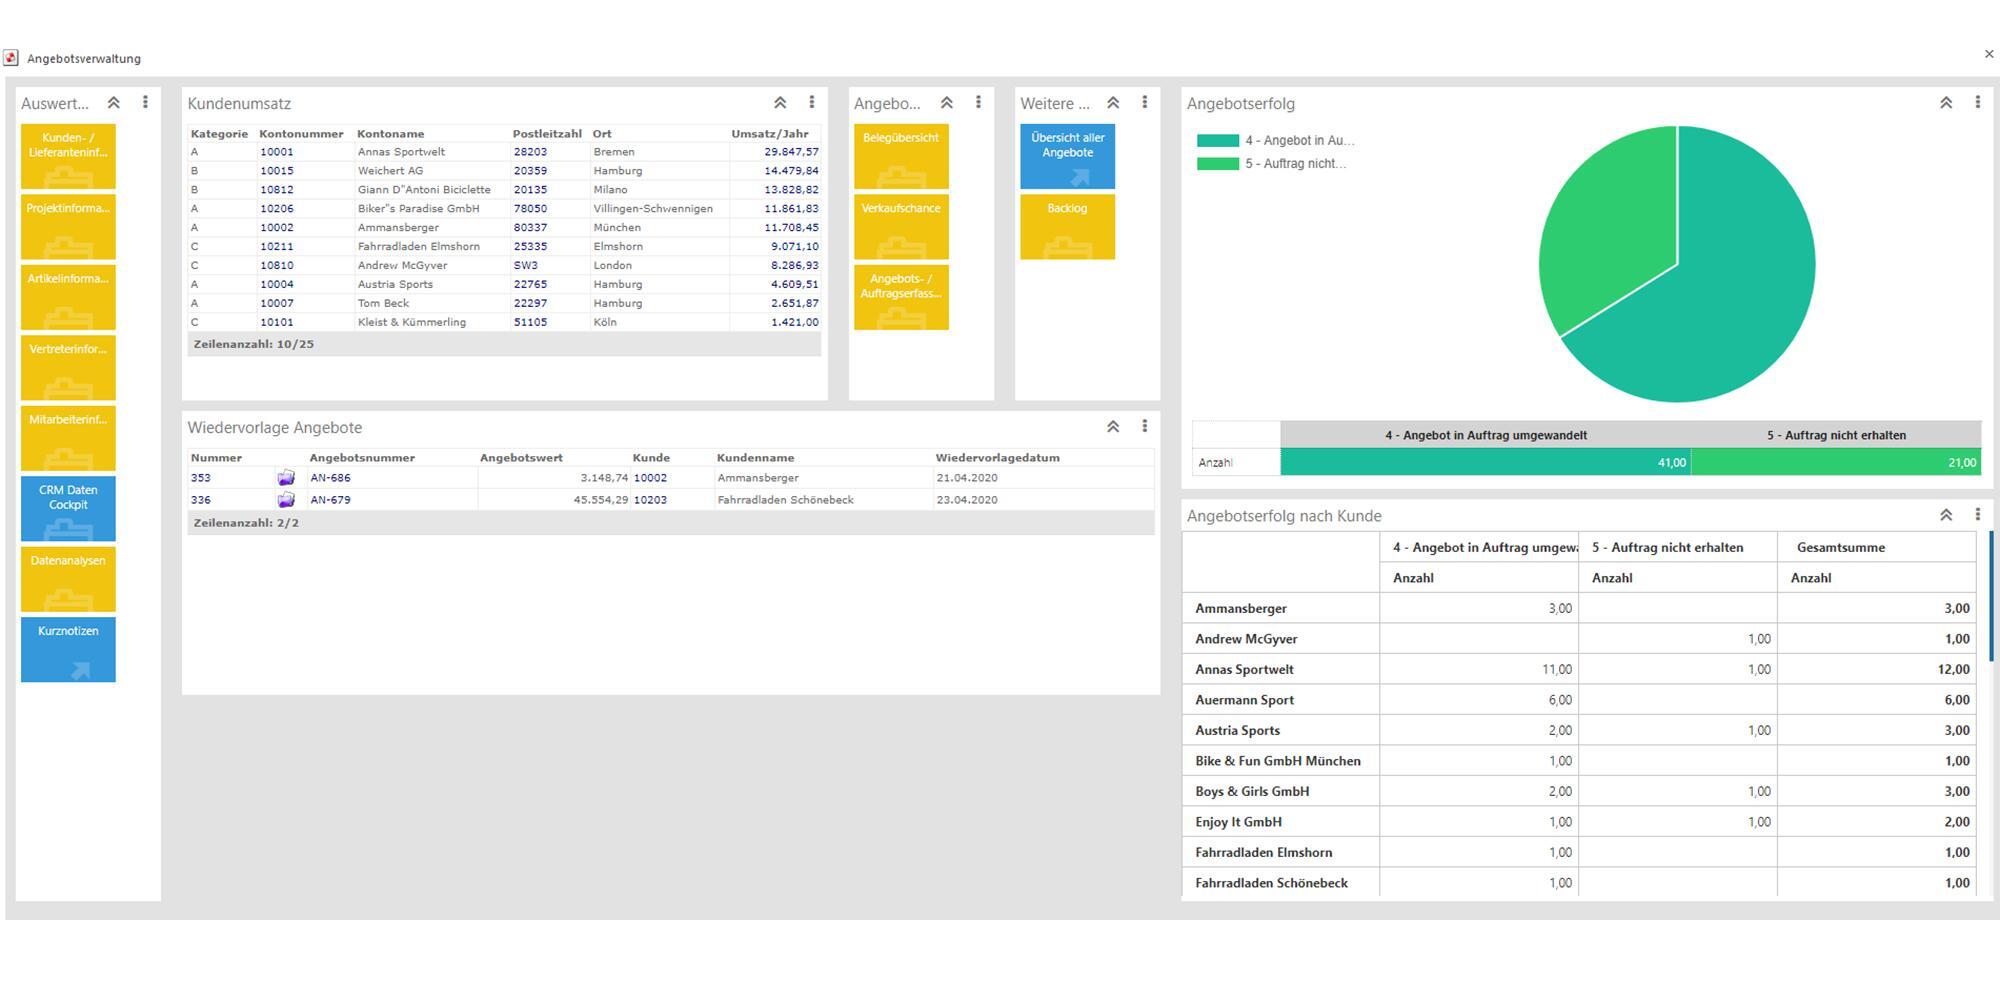Open the Kurznotizen tile
2000x1000 pixels.
tap(68, 650)
